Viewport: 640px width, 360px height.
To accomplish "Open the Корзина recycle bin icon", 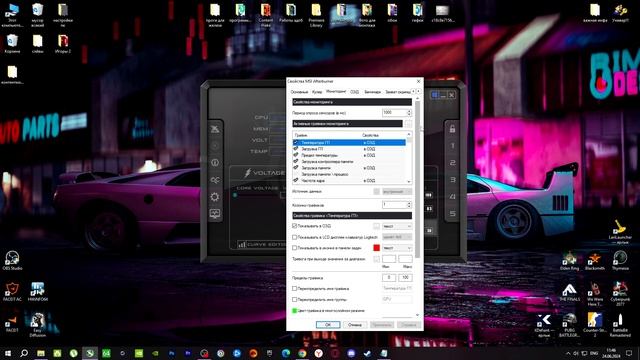I will [x=12, y=44].
